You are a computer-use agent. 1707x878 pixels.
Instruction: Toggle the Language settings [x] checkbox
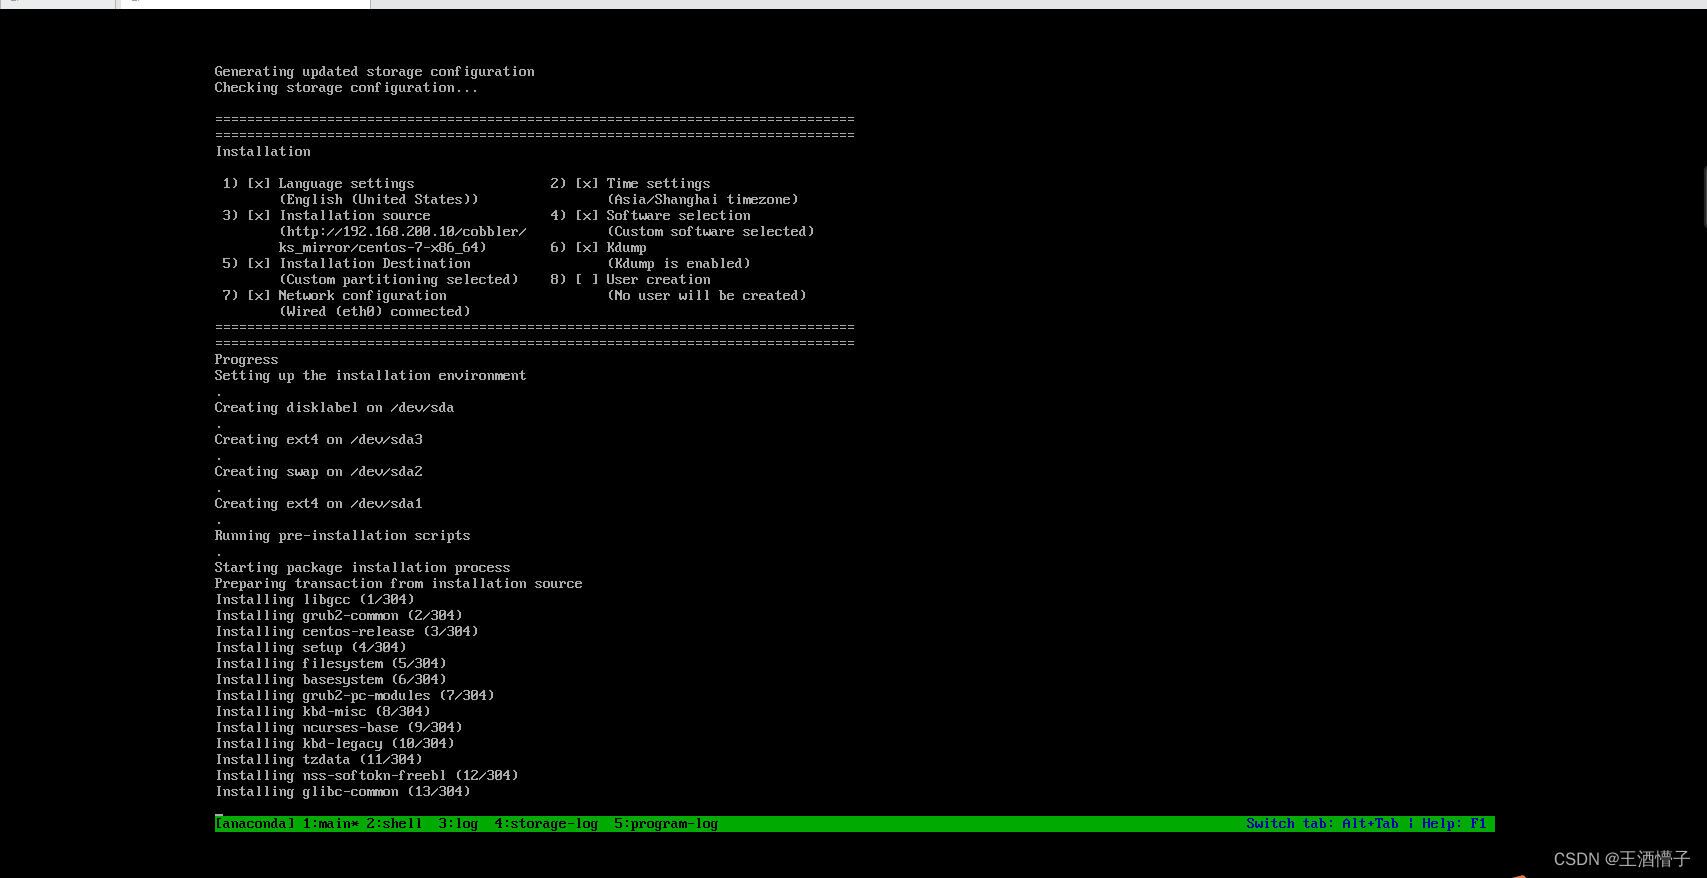[259, 184]
